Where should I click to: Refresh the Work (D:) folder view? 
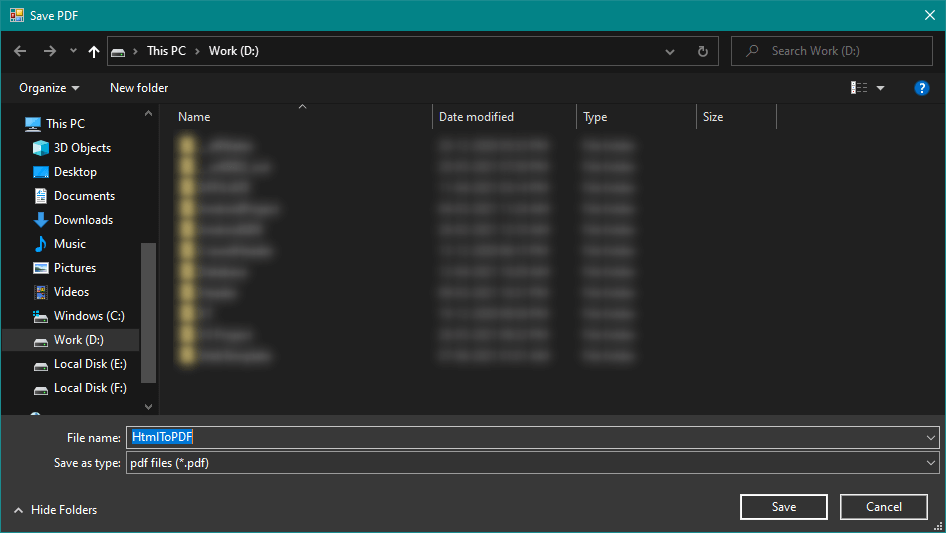pyautogui.click(x=702, y=51)
